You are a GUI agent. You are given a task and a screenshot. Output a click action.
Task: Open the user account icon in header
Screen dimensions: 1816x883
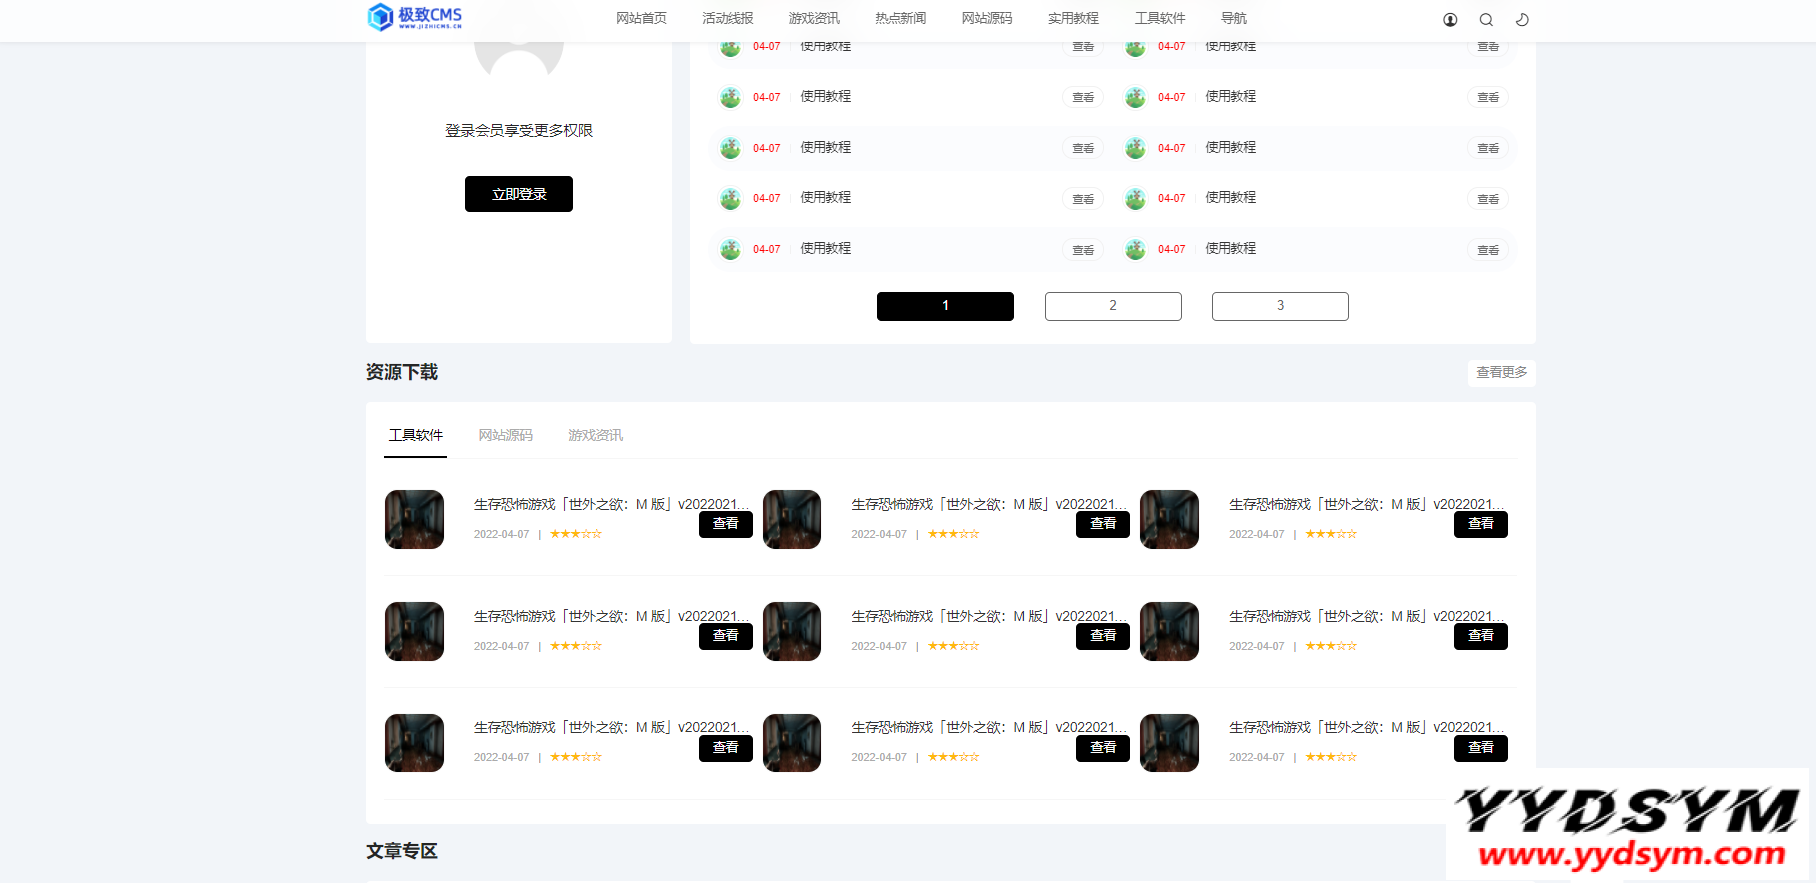coord(1450,19)
